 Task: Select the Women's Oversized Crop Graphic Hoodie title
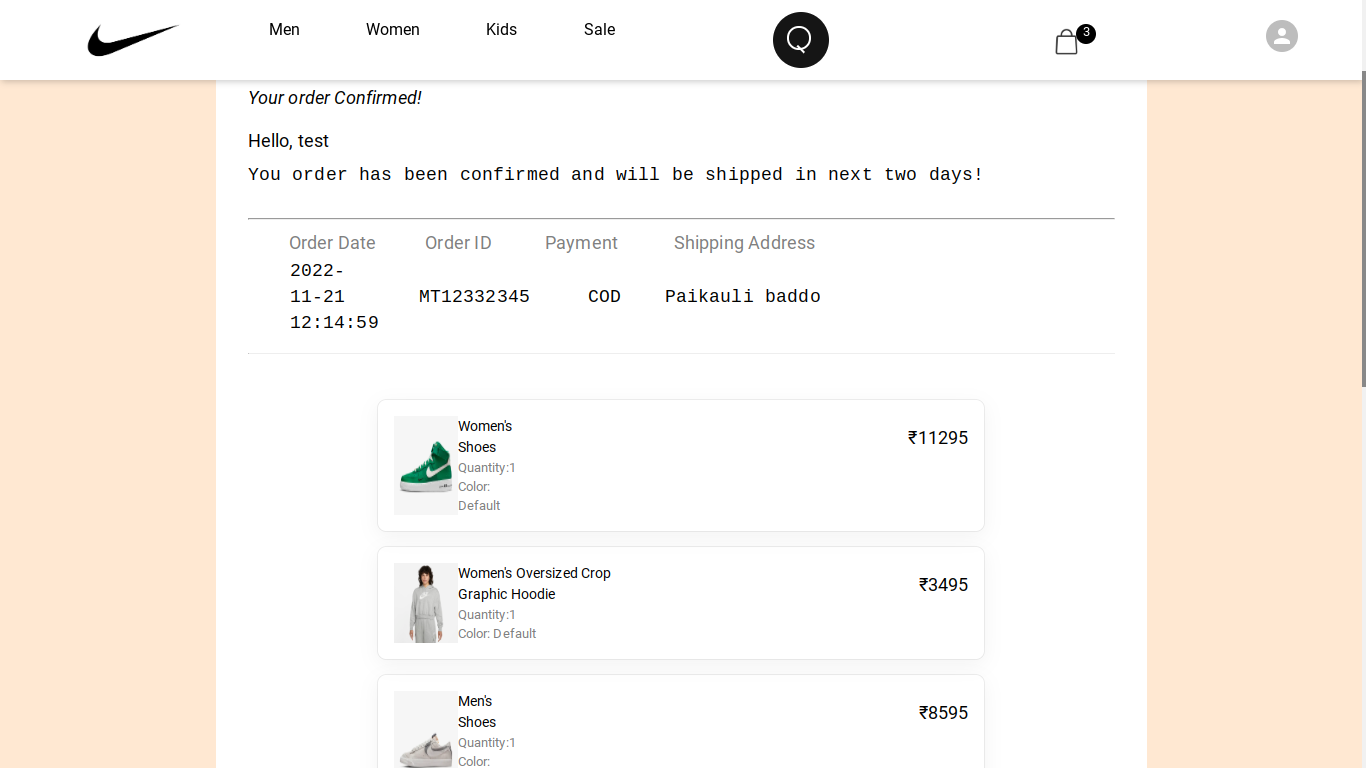[x=534, y=583]
